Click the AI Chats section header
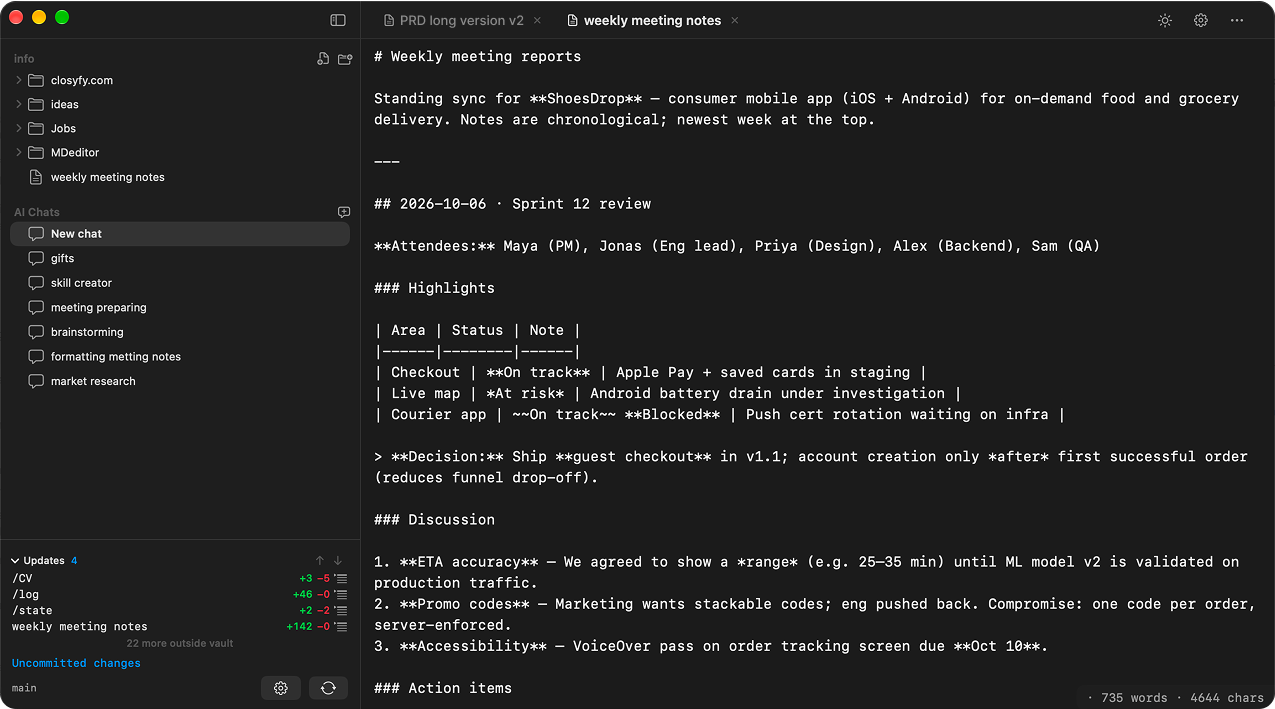The image size is (1275, 709). pos(37,212)
